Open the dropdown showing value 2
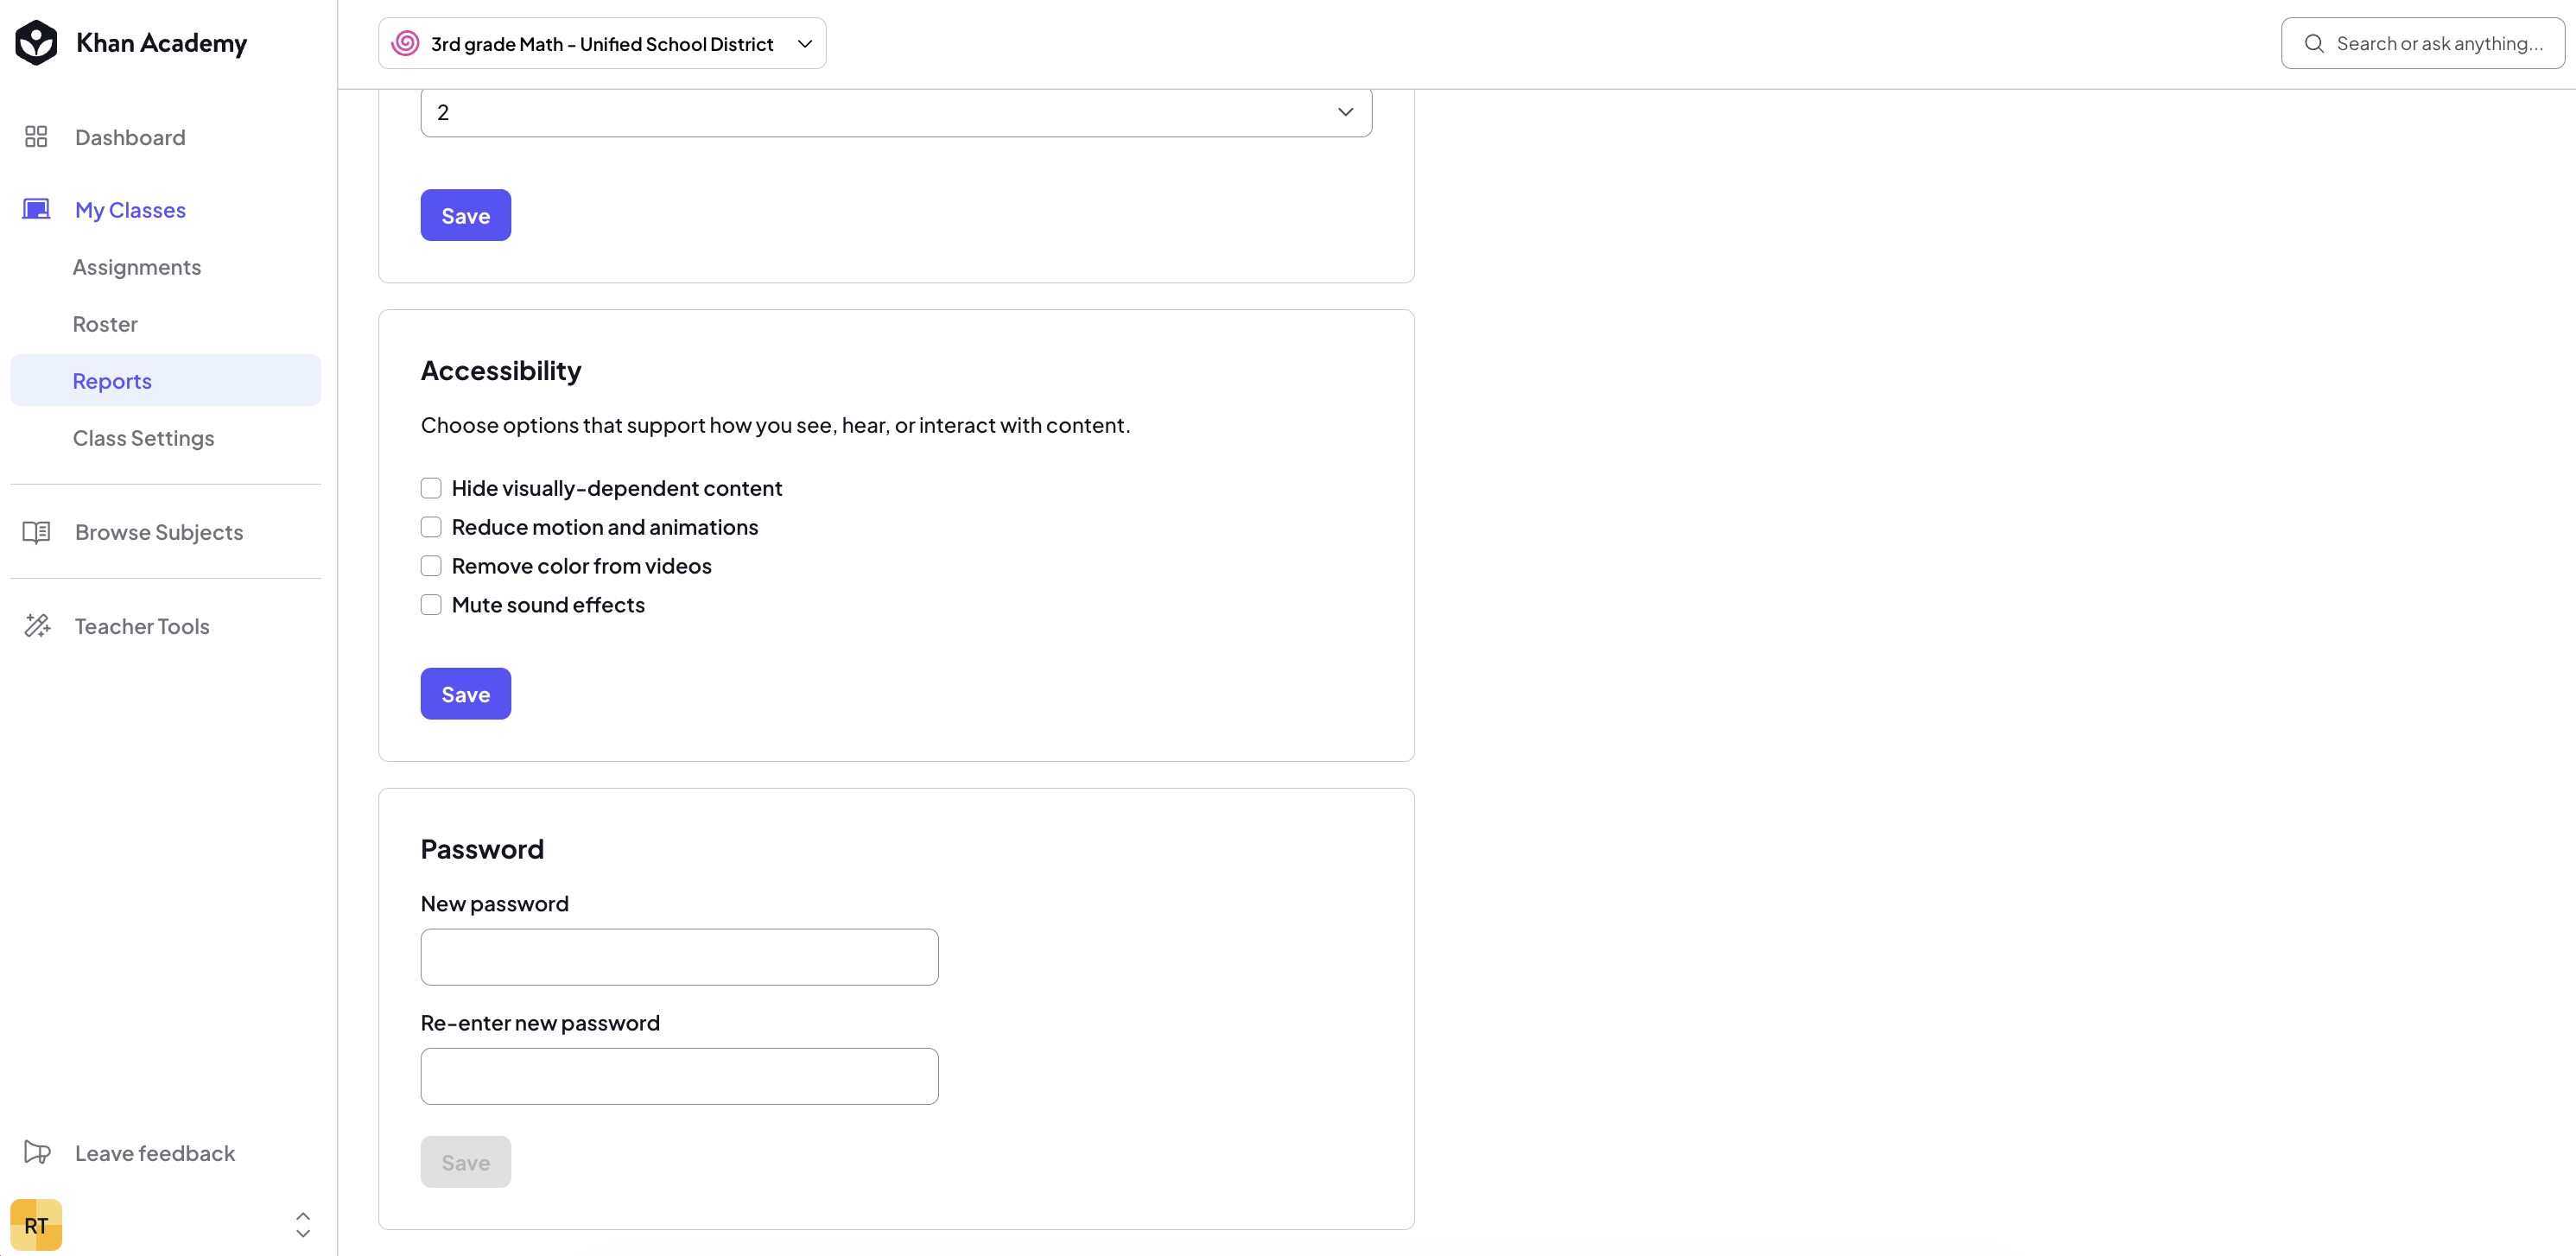Image resolution: width=2576 pixels, height=1256 pixels. pyautogui.click(x=896, y=112)
